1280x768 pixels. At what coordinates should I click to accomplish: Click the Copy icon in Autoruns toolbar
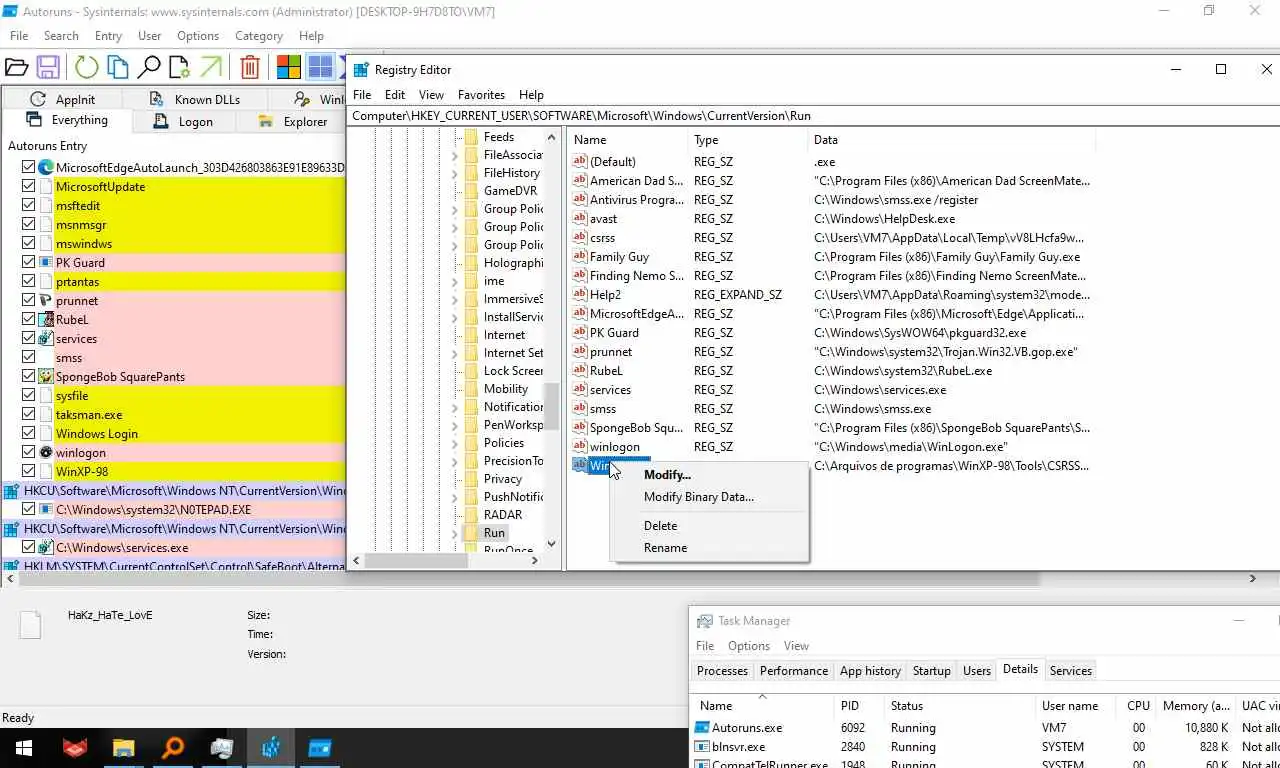[118, 67]
